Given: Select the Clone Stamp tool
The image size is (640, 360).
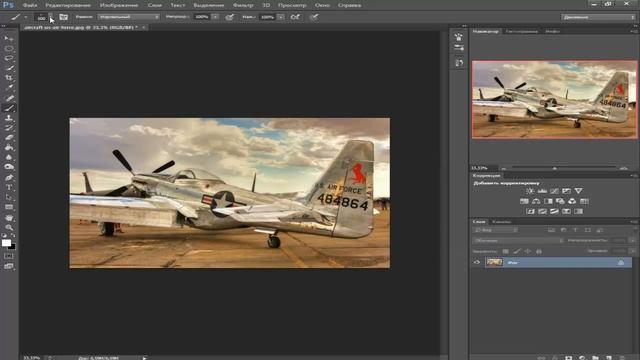Looking at the screenshot, I should click(9, 118).
